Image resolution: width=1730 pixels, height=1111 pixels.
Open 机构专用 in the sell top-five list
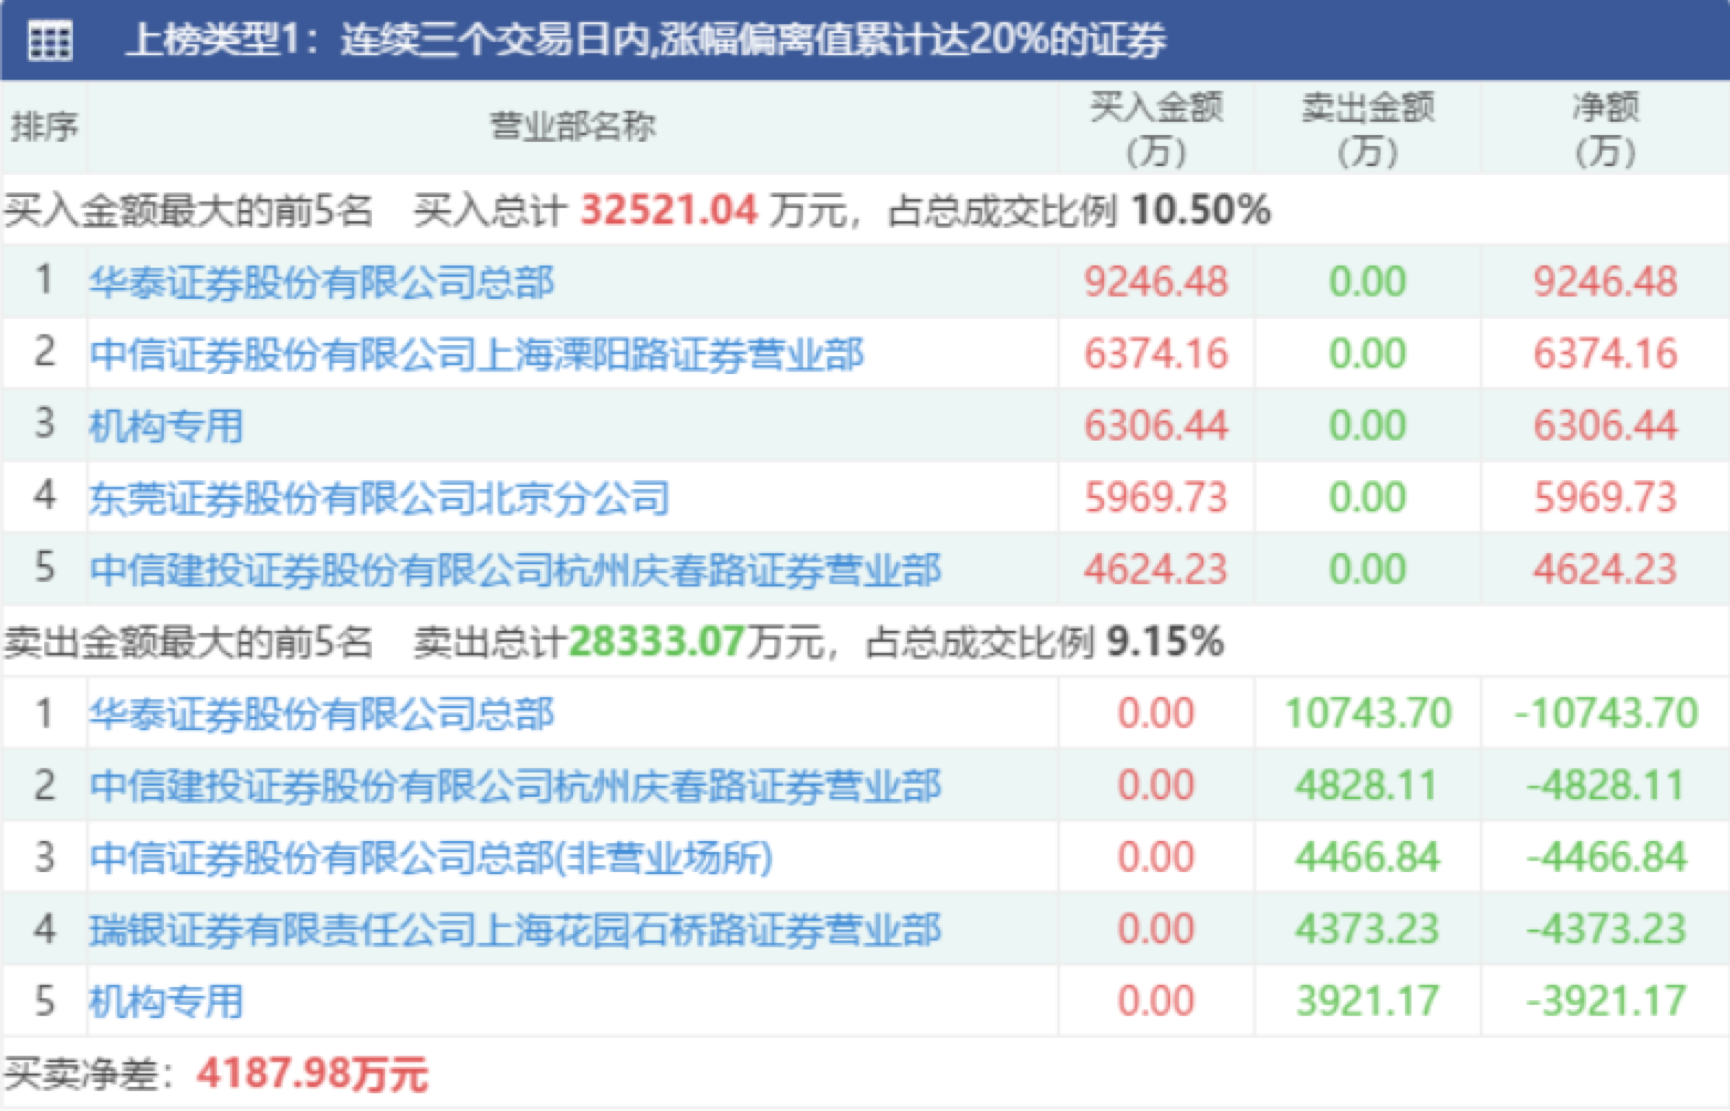pyautogui.click(x=166, y=1002)
